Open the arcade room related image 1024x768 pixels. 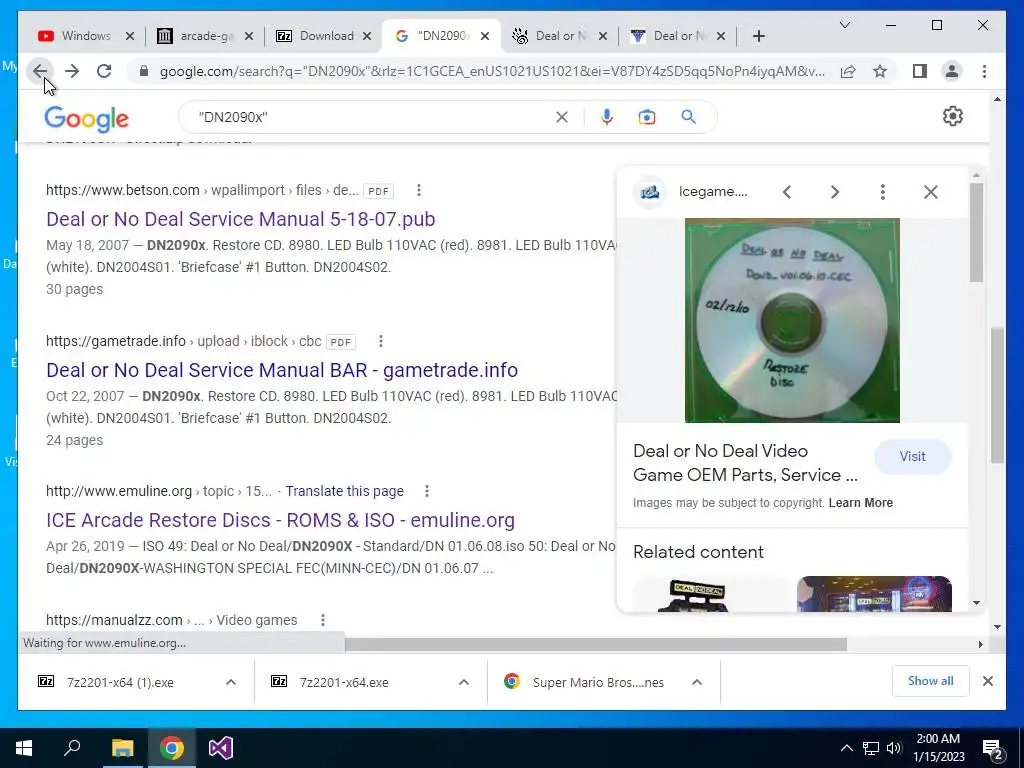(874, 594)
